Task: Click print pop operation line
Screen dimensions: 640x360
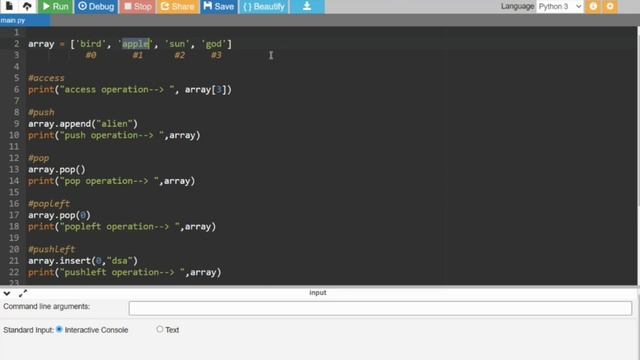Action: pyautogui.click(x=111, y=181)
